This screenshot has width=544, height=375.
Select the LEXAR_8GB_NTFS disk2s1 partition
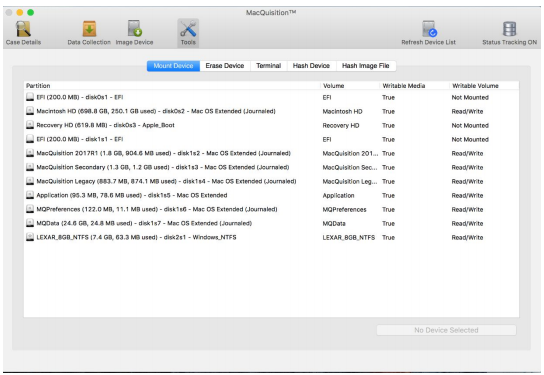click(136, 237)
